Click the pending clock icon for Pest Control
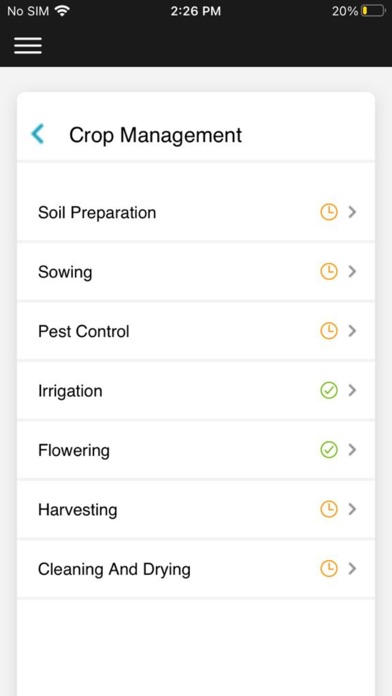Image resolution: width=392 pixels, height=696 pixels. click(329, 331)
